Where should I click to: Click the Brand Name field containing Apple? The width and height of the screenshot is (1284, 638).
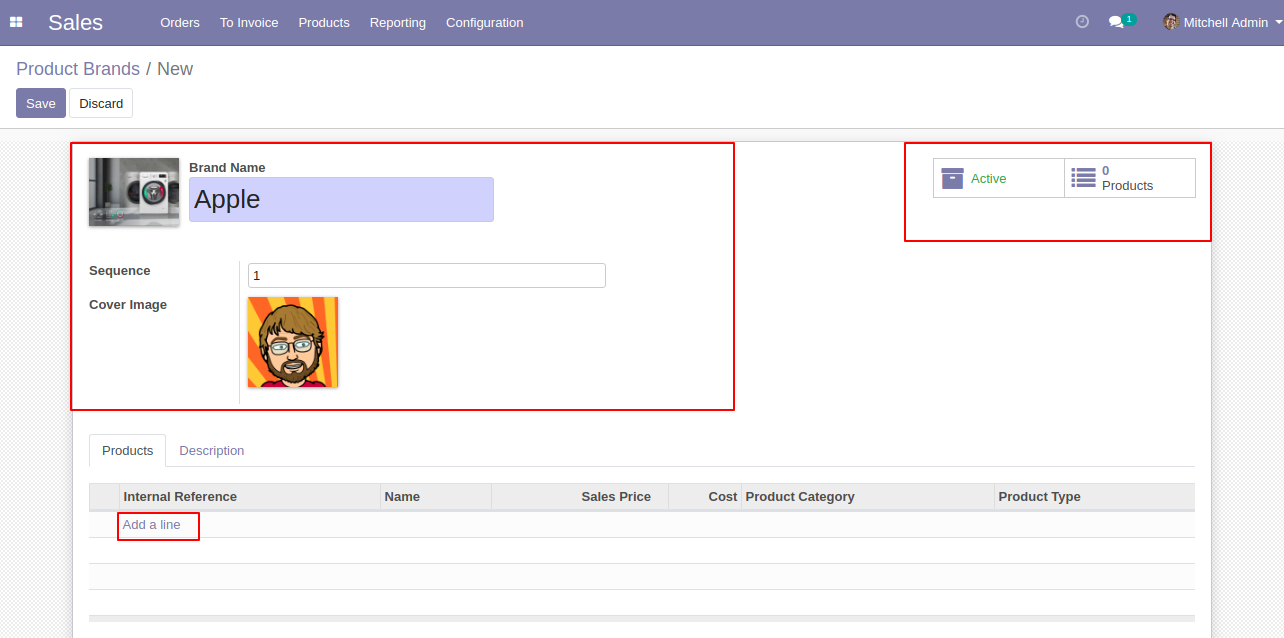point(341,199)
